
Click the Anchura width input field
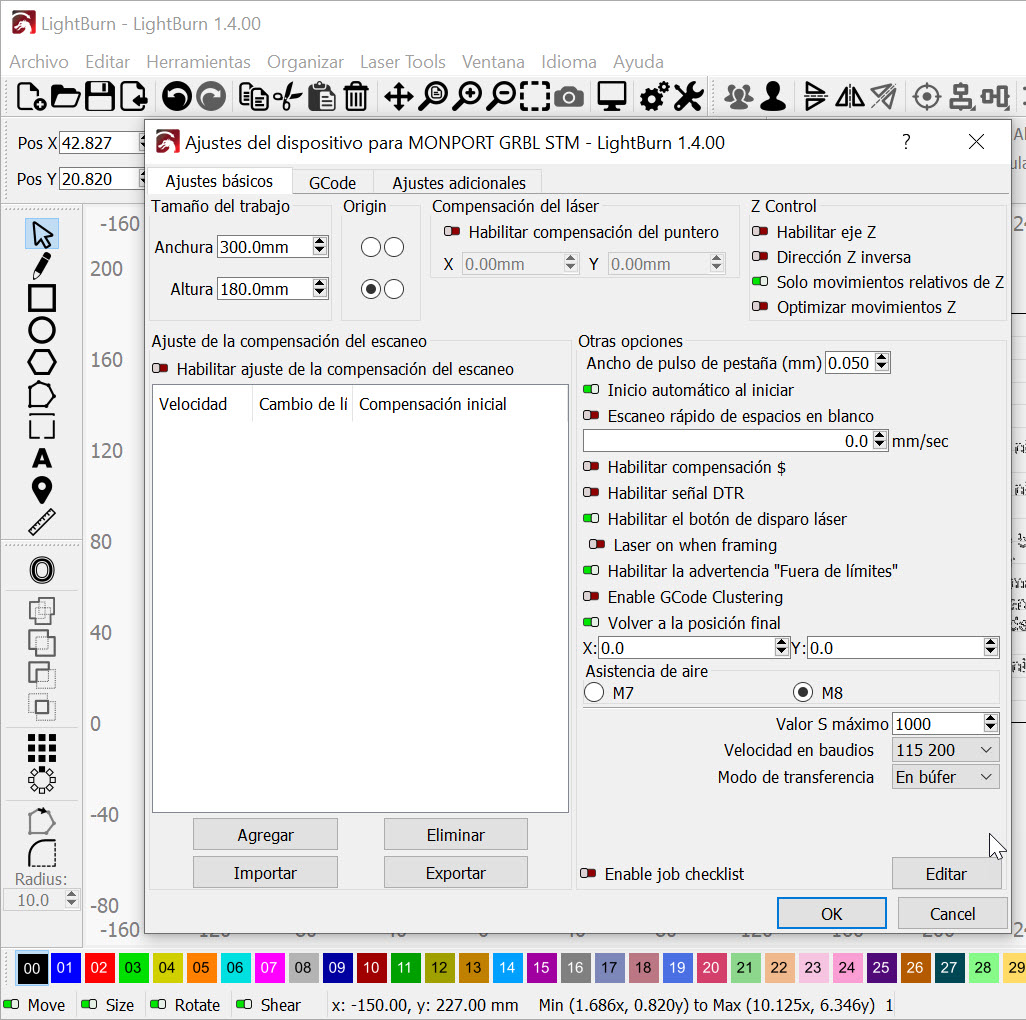[x=265, y=247]
